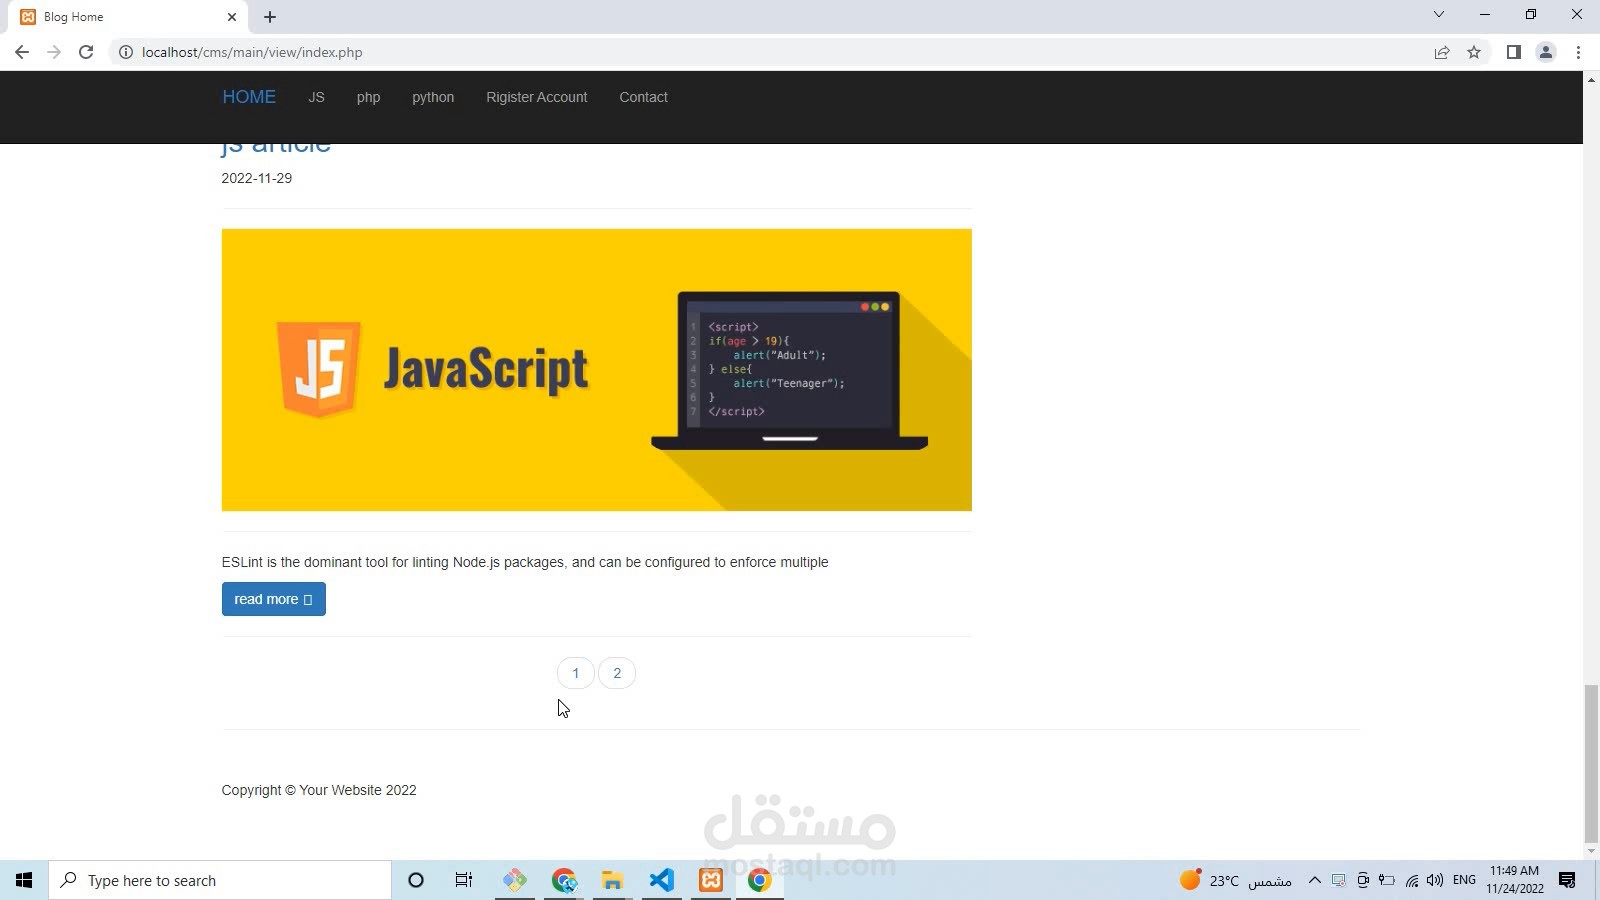The height and width of the screenshot is (900, 1600).
Task: Click the scrollbar down arrow
Action: pos(1591,851)
